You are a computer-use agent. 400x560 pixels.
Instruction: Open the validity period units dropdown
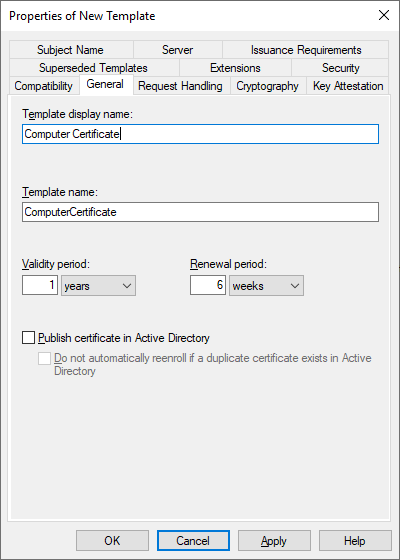click(98, 285)
